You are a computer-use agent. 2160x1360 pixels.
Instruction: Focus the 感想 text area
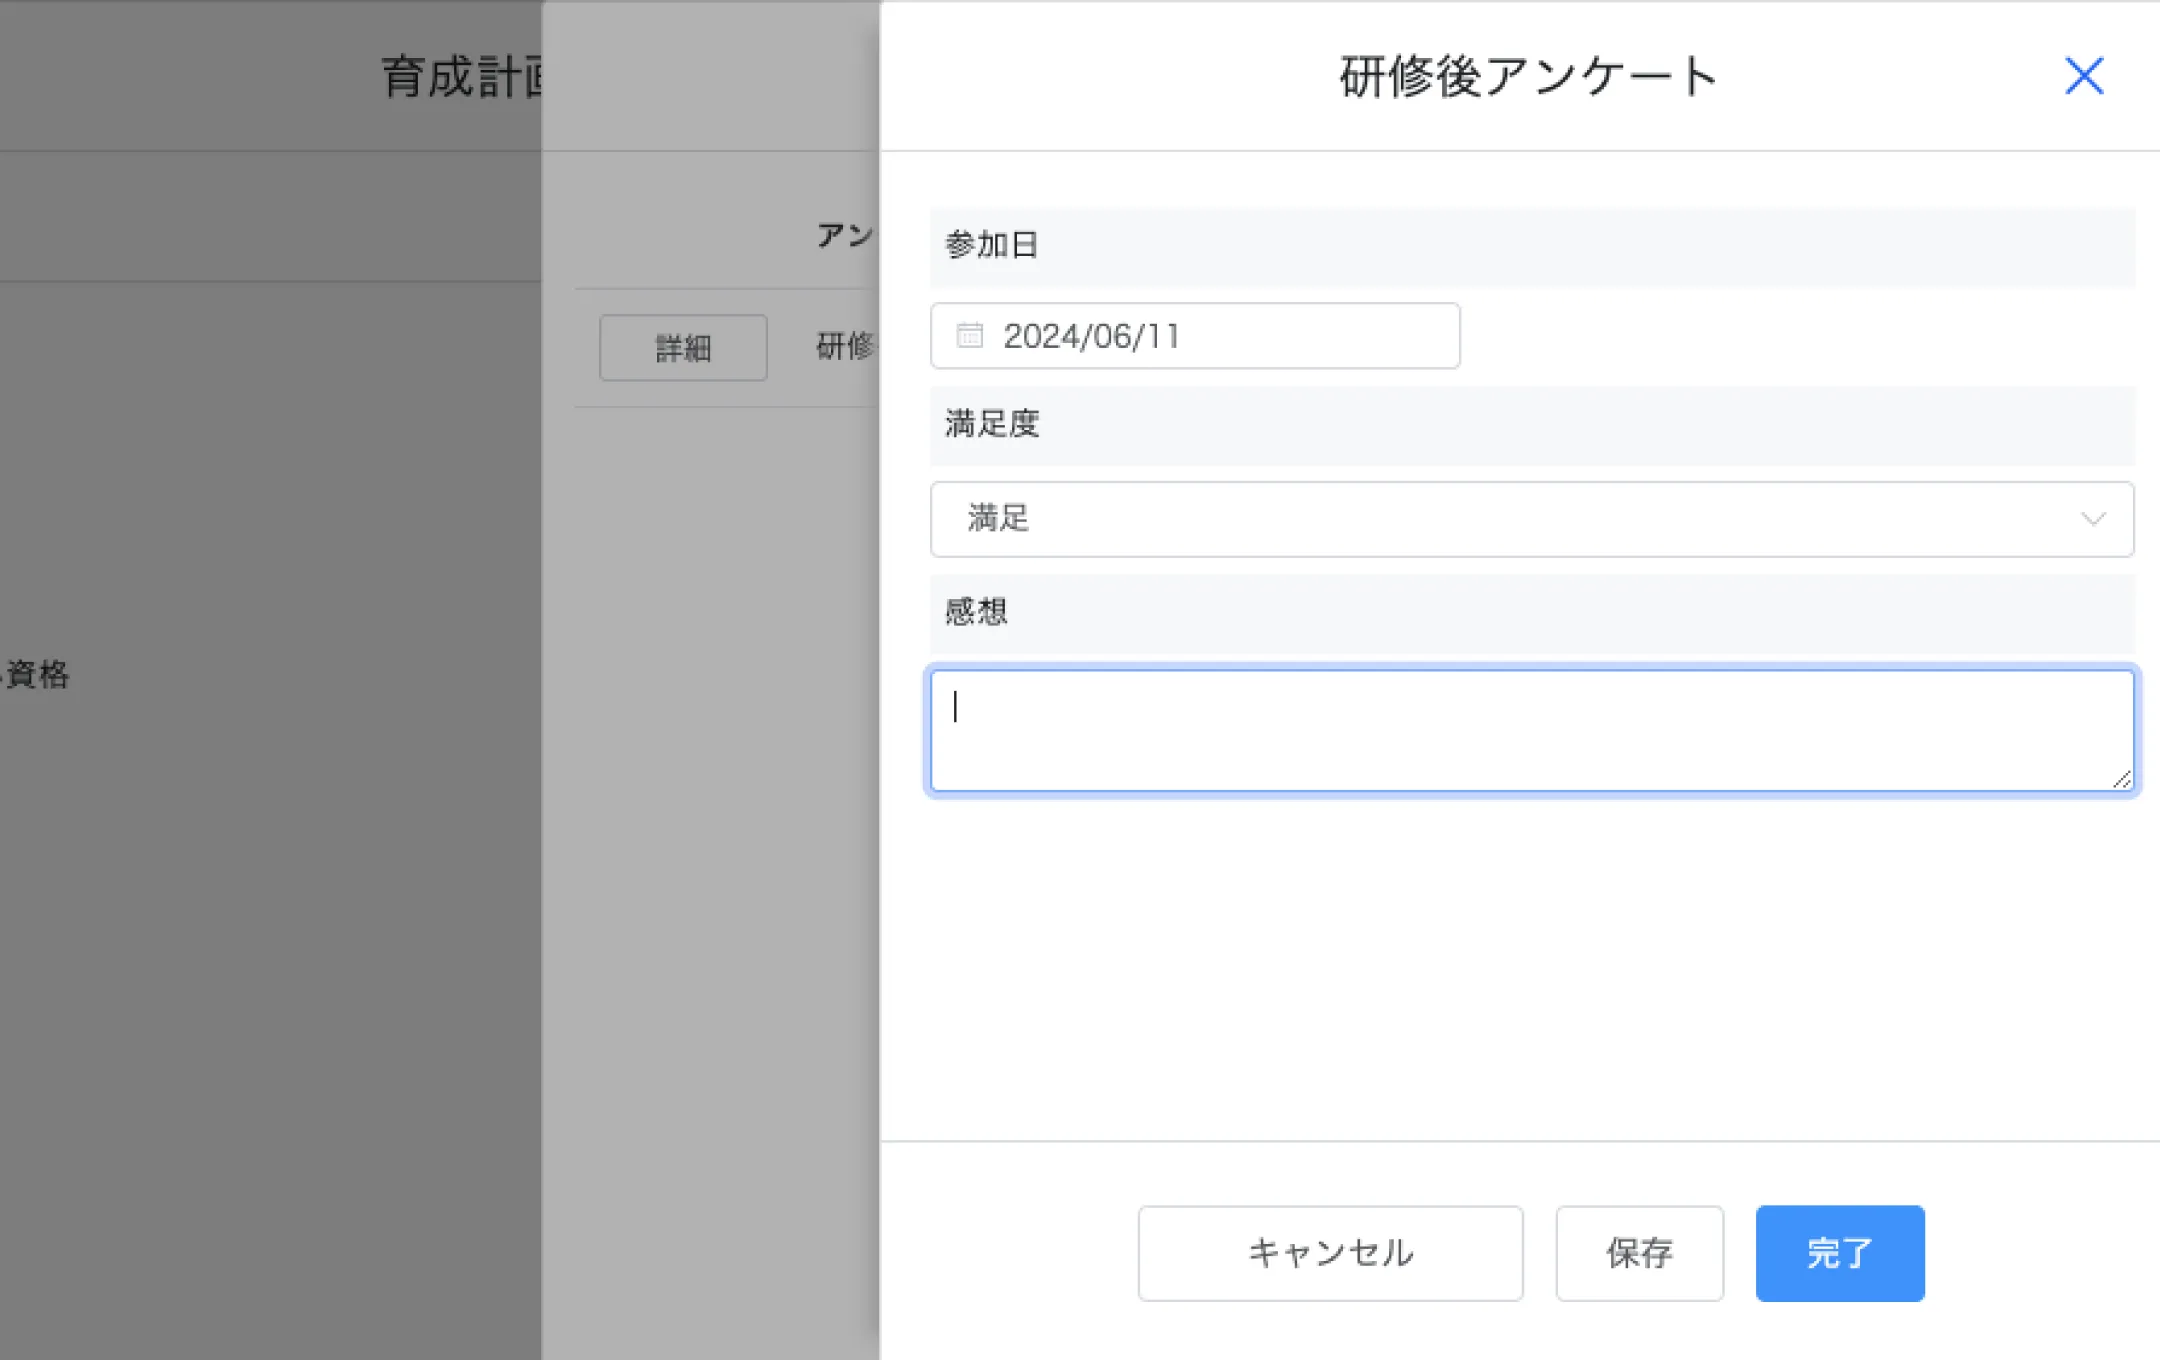click(x=1530, y=730)
